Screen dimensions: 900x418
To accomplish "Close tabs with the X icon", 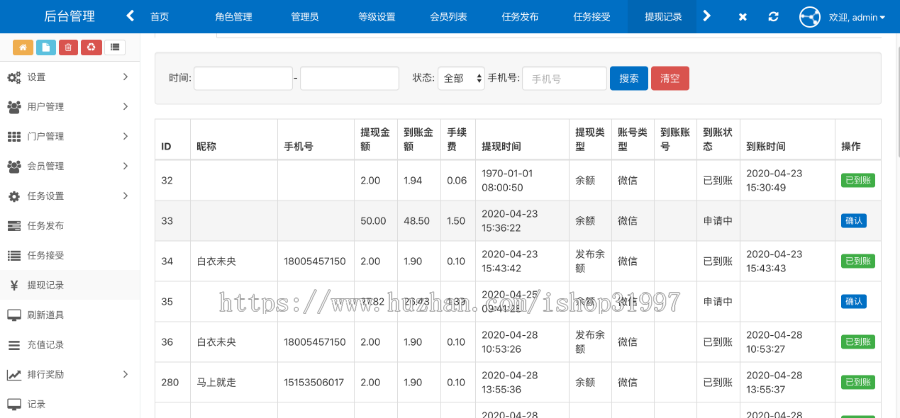I will coord(742,17).
